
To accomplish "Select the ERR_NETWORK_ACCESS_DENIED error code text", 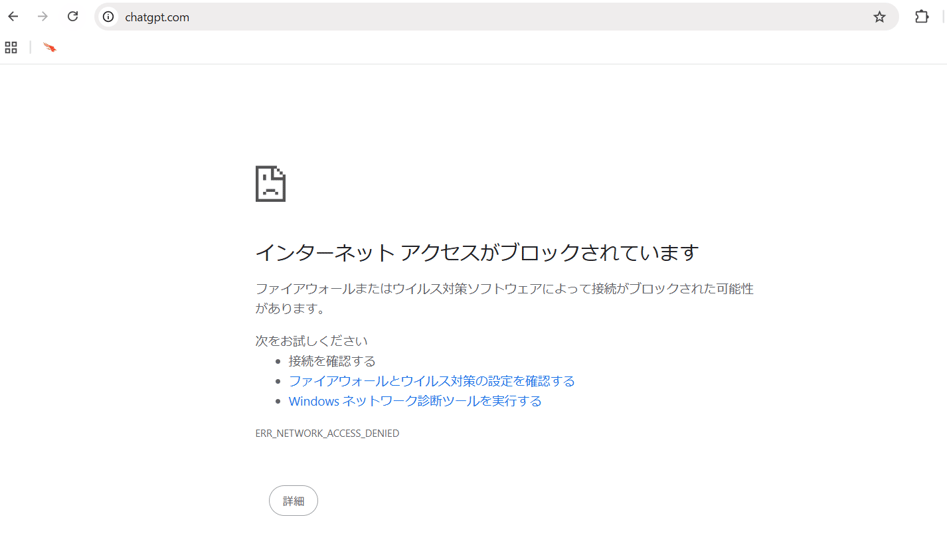I will tap(327, 433).
